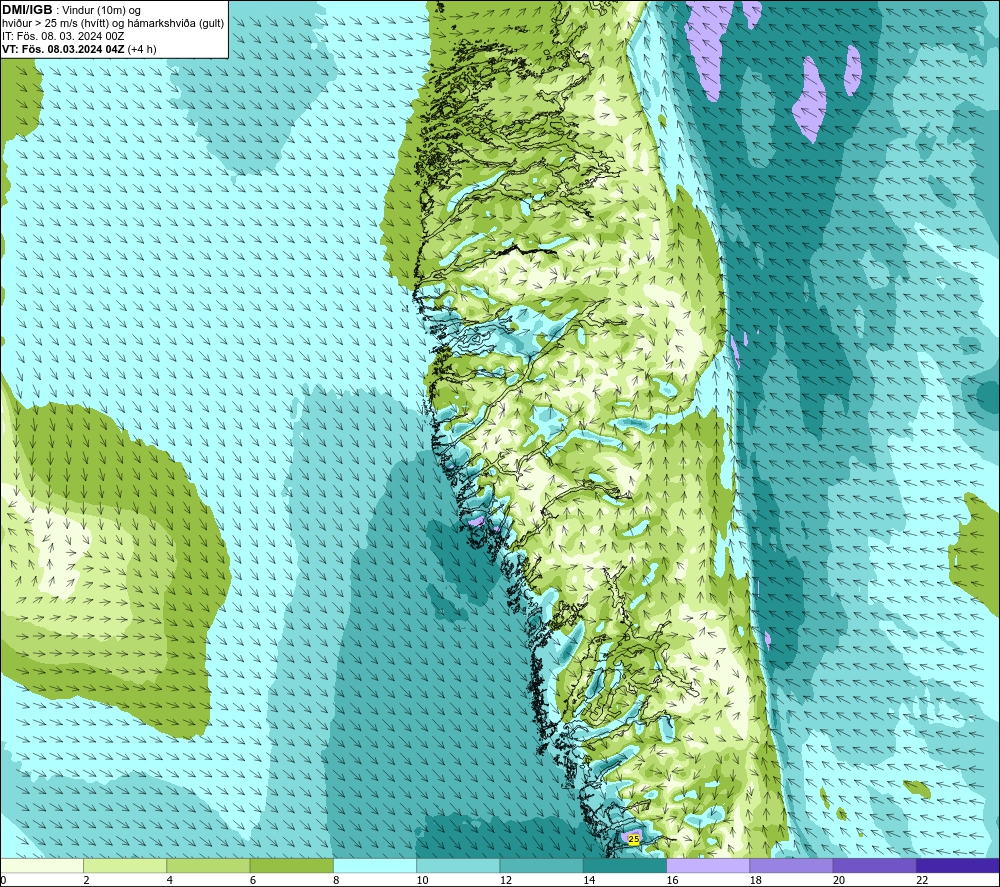Screen dimensions: 1000x887
Task: Click the 'hviður > 25 m/s (hvítt)' line
Action: coord(57,23)
